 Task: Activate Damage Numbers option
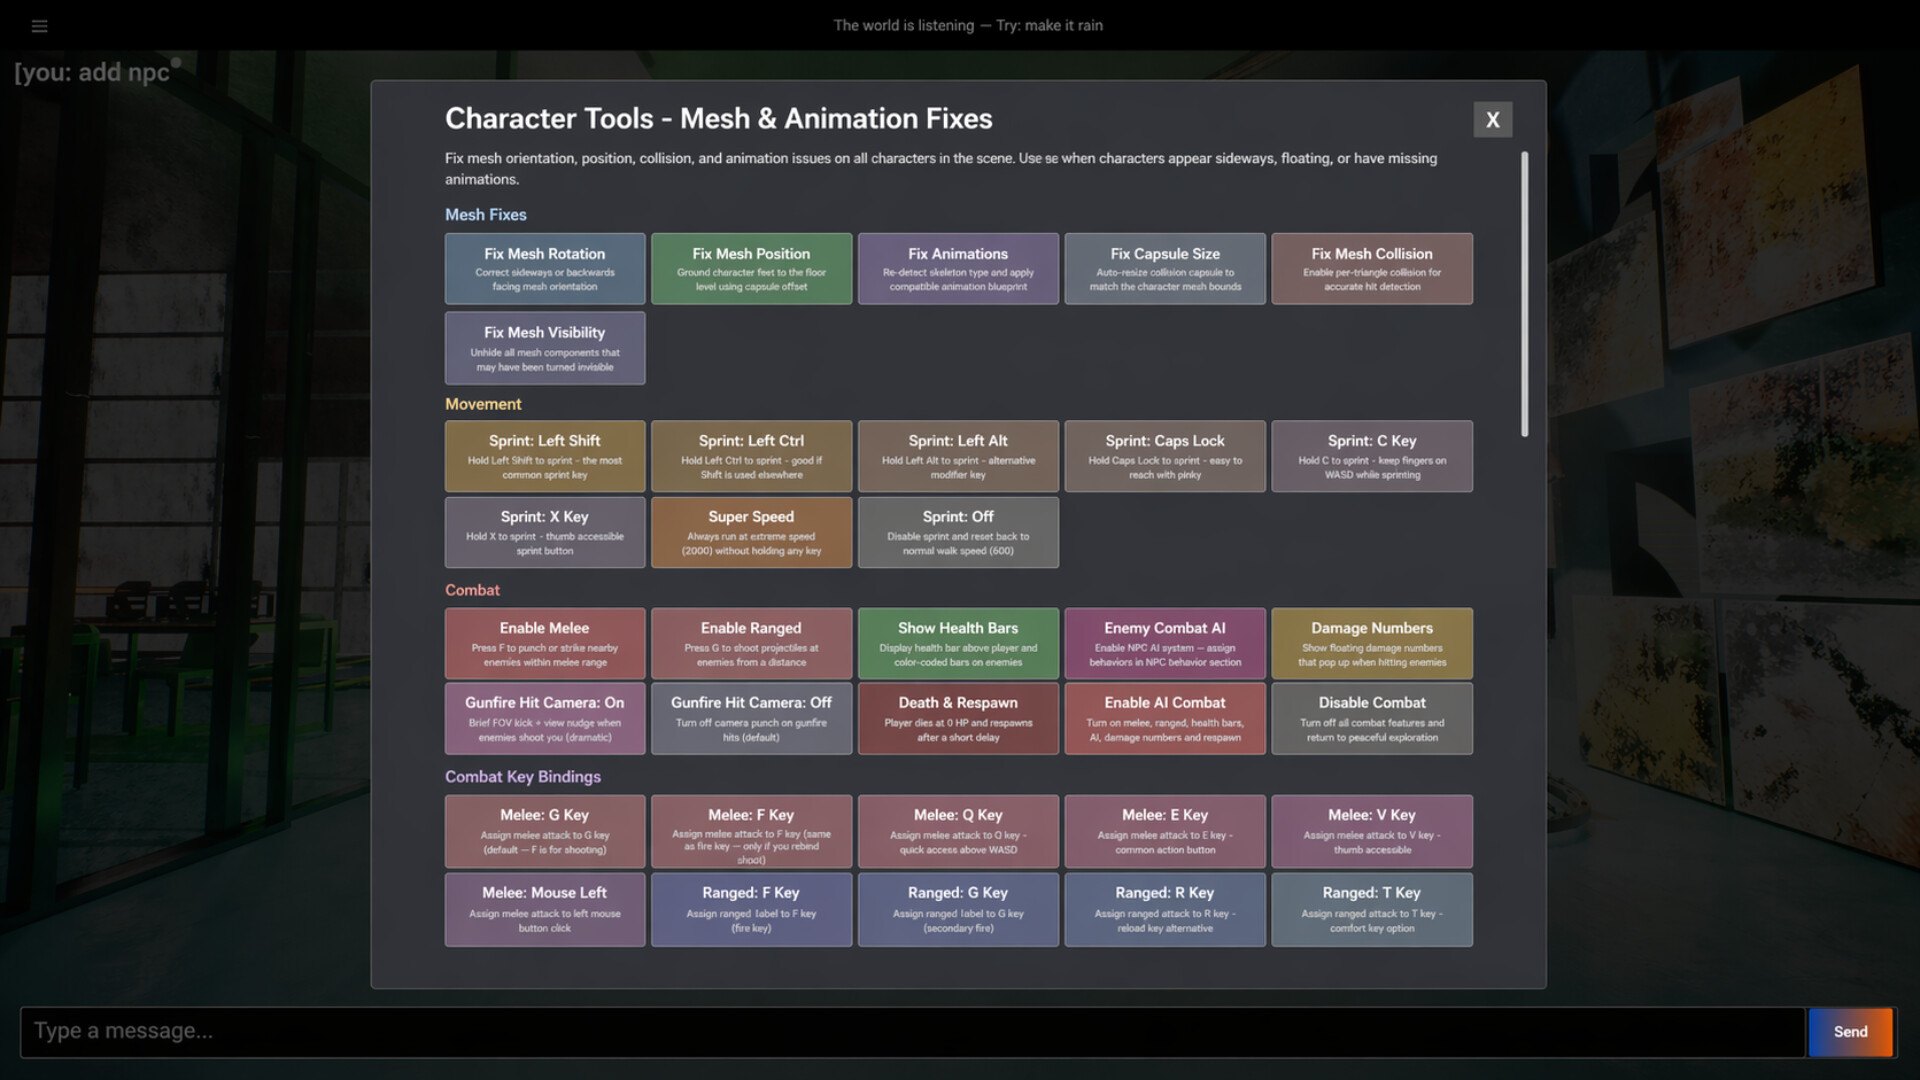pyautogui.click(x=1372, y=643)
